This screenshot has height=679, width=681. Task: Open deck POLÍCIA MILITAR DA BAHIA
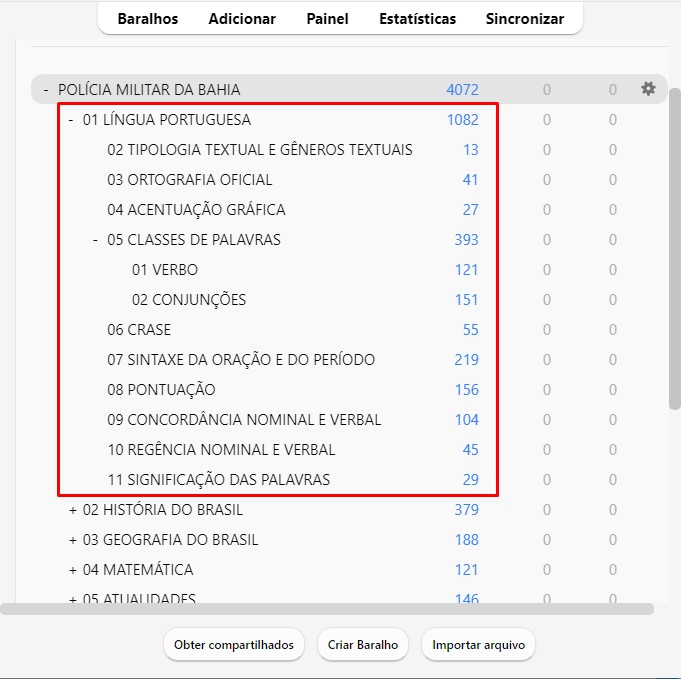pyautogui.click(x=149, y=89)
